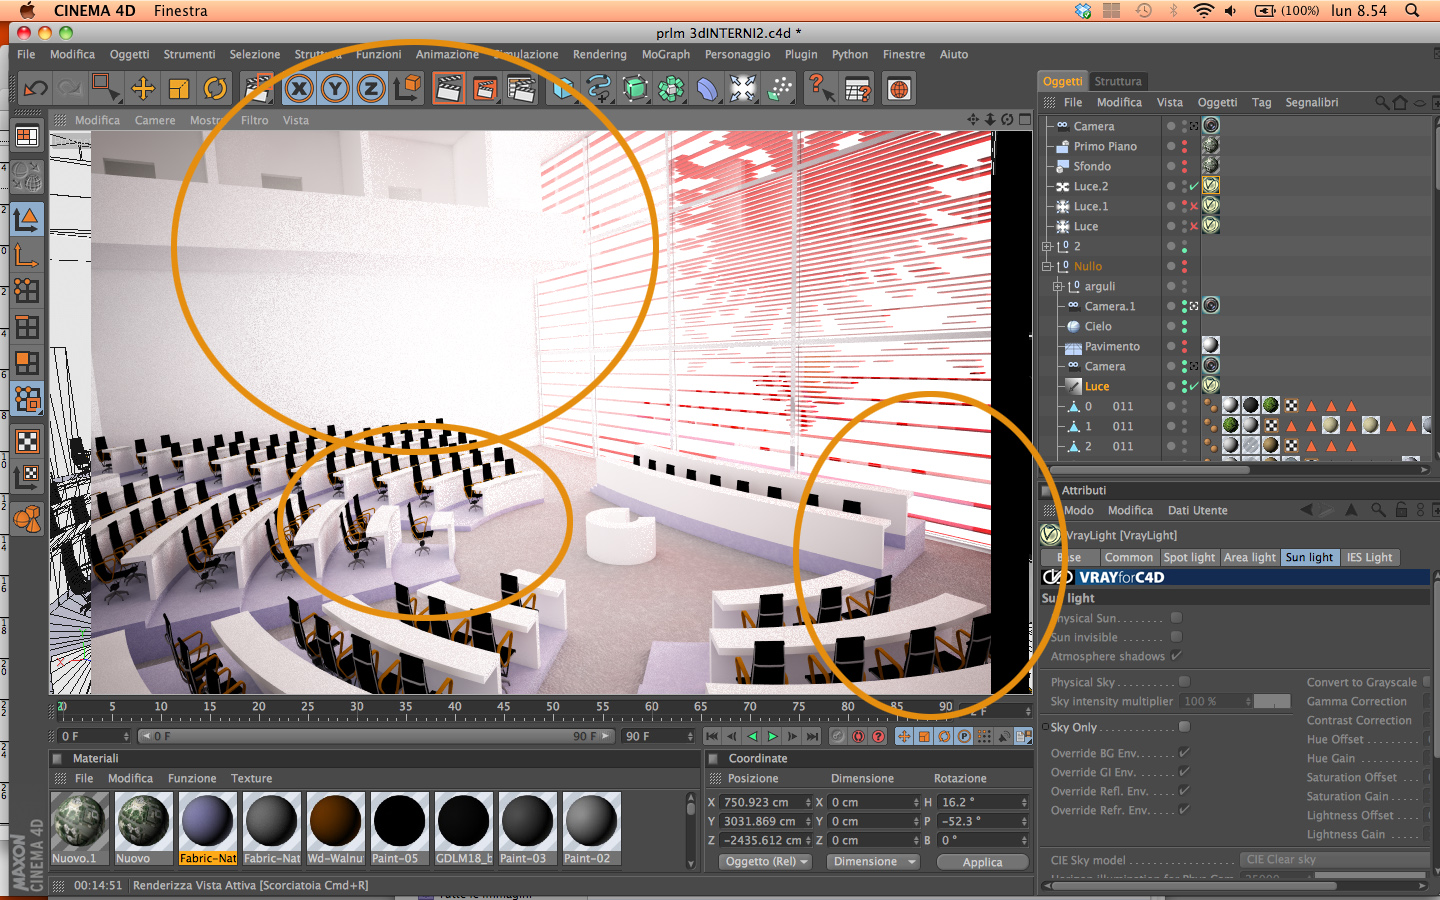Toggle parameter keyframe P icon
The image size is (1440, 900).
964,736
